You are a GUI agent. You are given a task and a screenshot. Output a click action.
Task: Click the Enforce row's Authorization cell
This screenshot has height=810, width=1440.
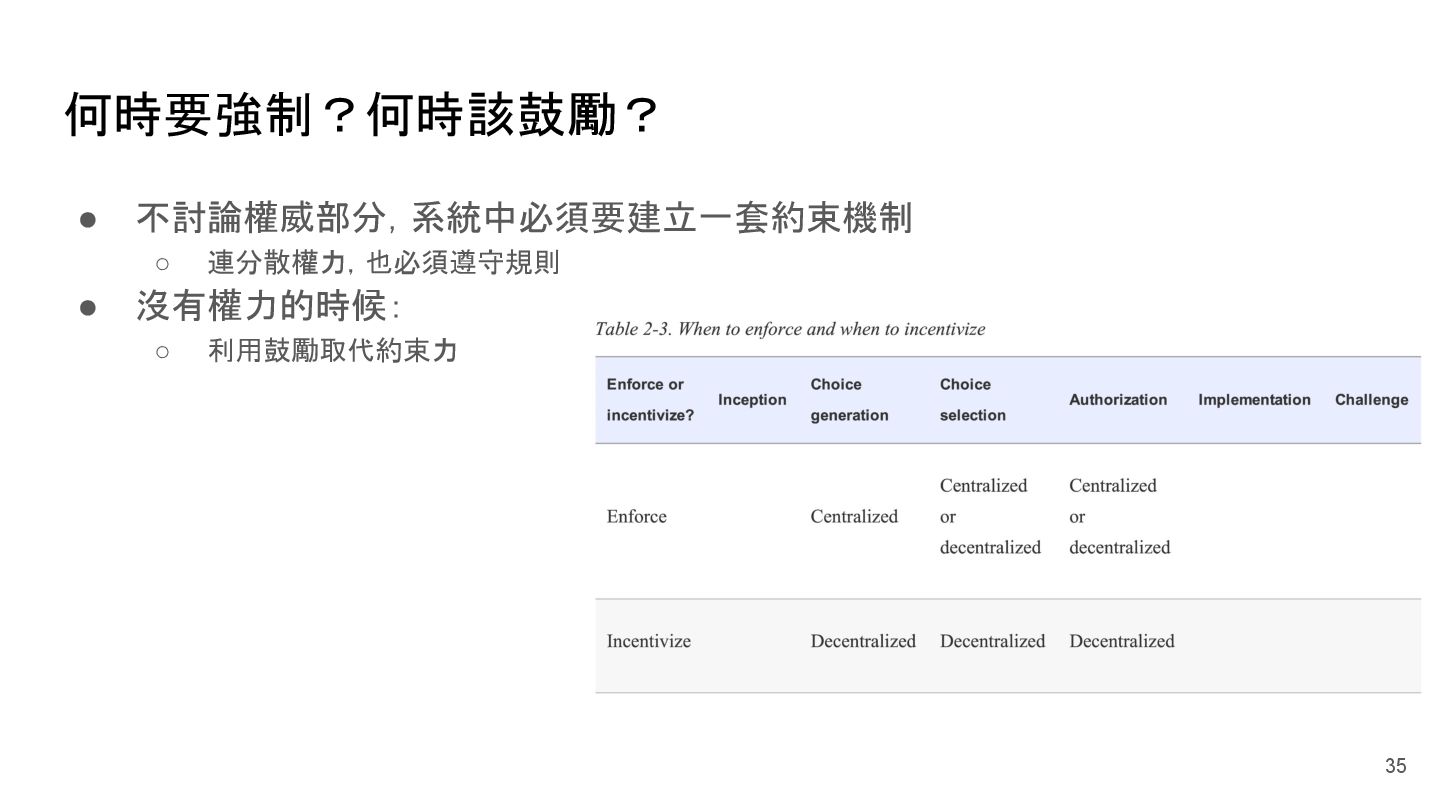click(x=1119, y=516)
